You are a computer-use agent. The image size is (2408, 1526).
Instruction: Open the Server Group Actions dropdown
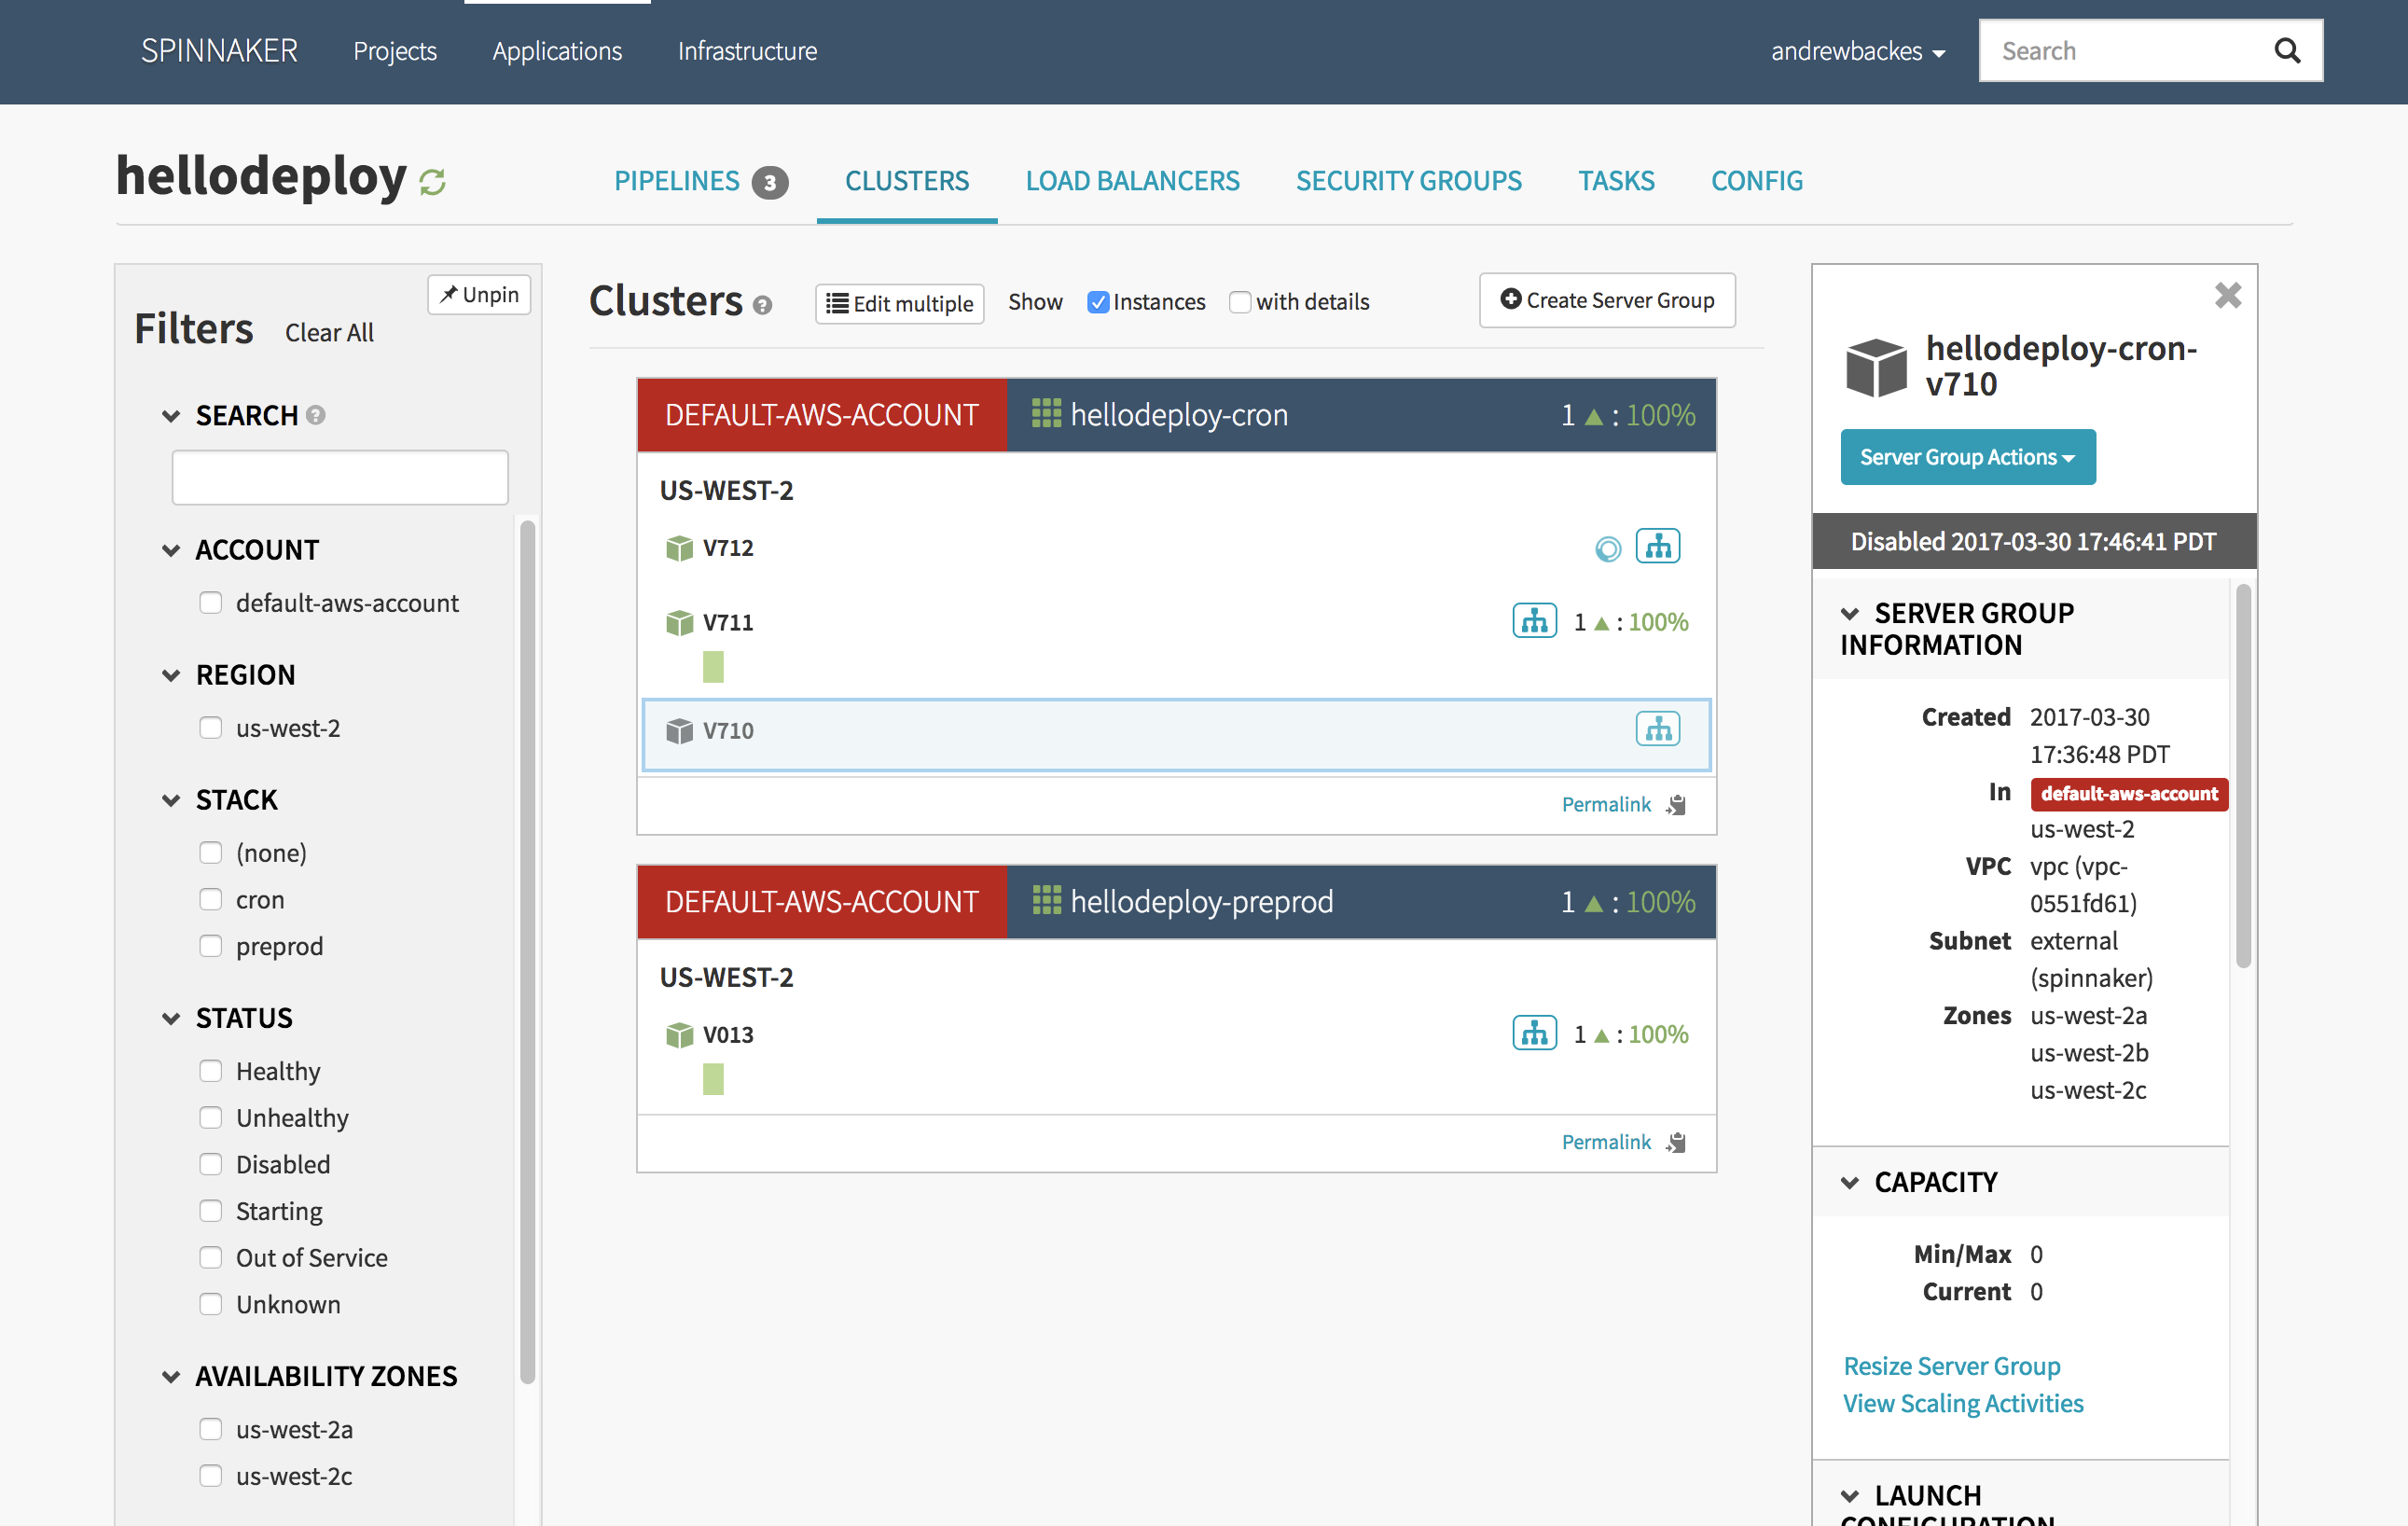point(1967,457)
